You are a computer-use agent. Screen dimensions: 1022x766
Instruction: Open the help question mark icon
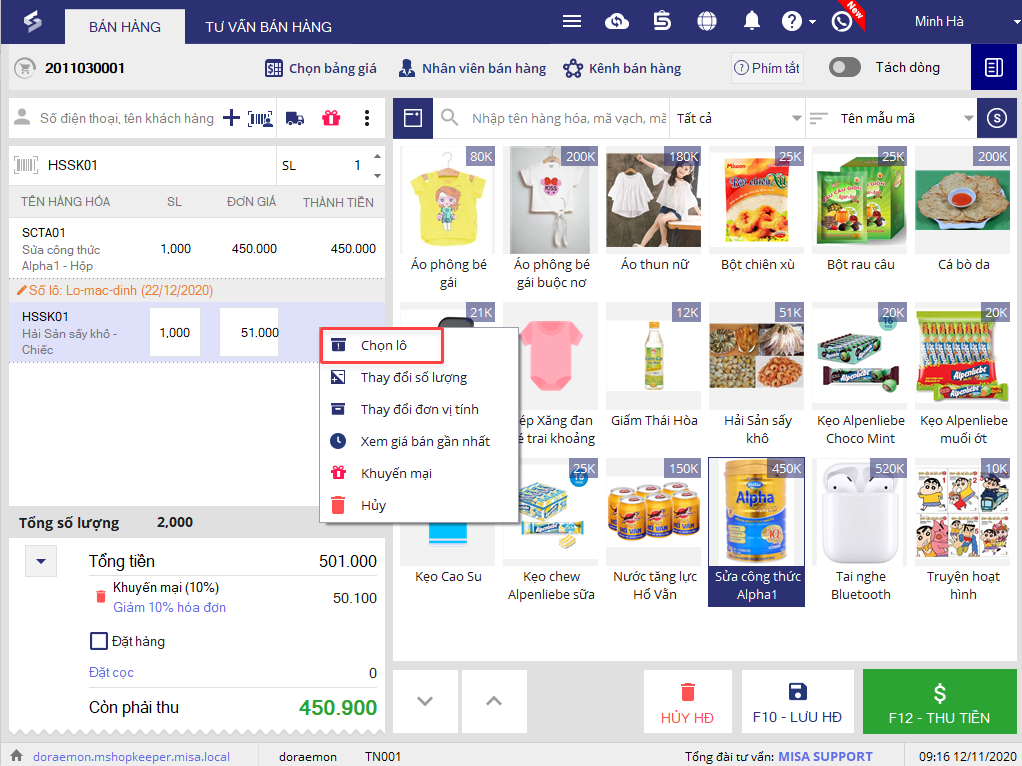(x=791, y=22)
